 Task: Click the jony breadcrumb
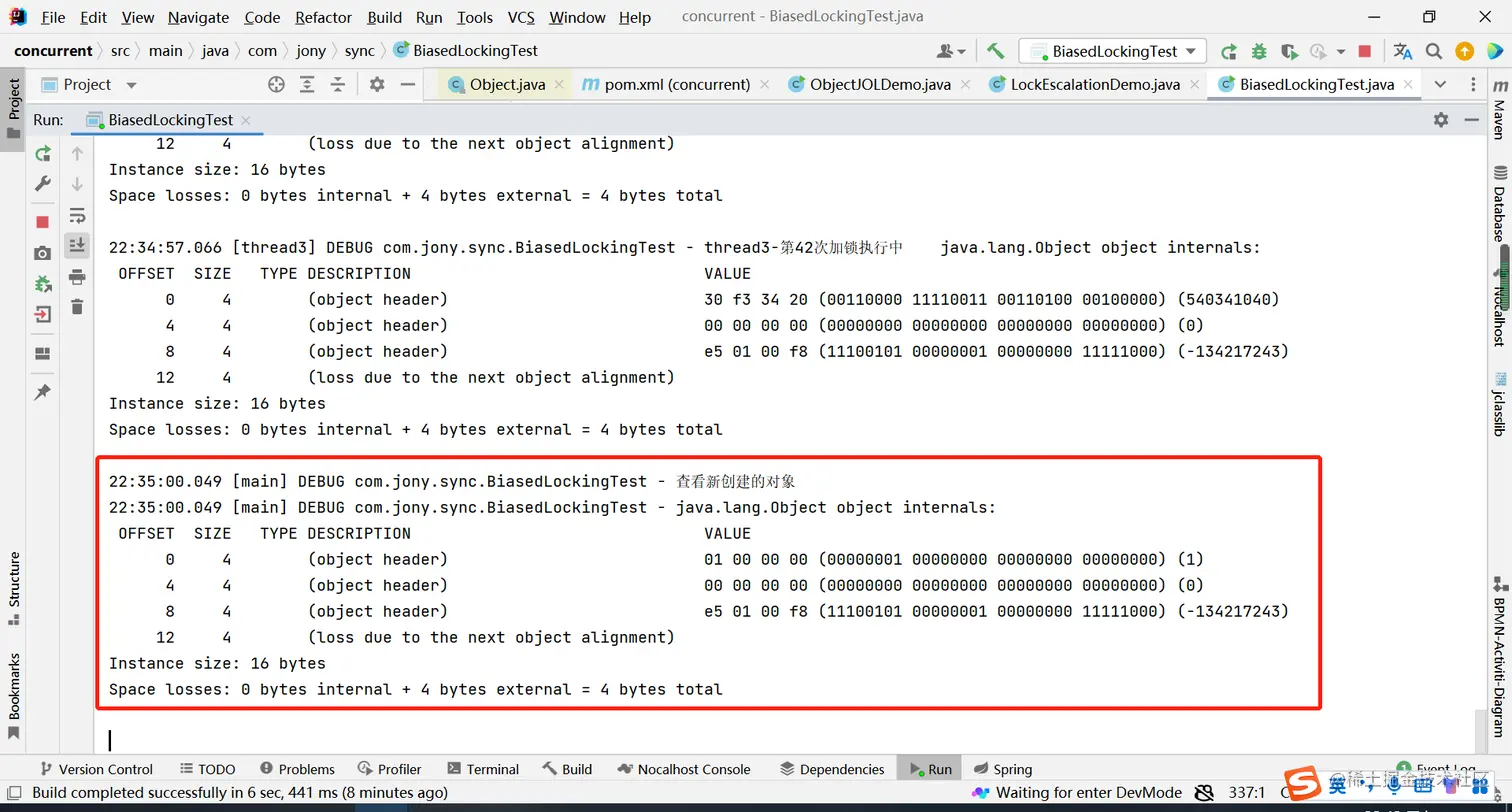[311, 51]
